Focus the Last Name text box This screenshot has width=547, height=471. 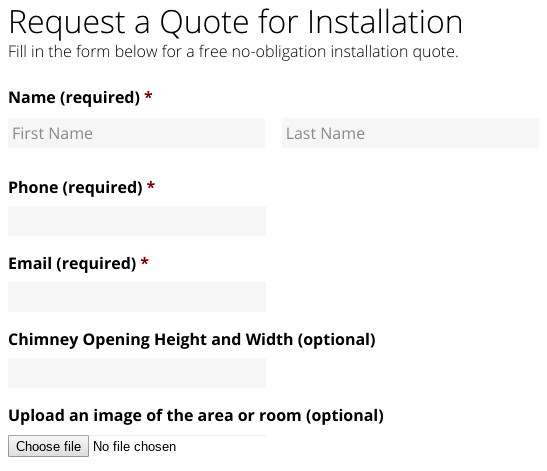(x=410, y=133)
